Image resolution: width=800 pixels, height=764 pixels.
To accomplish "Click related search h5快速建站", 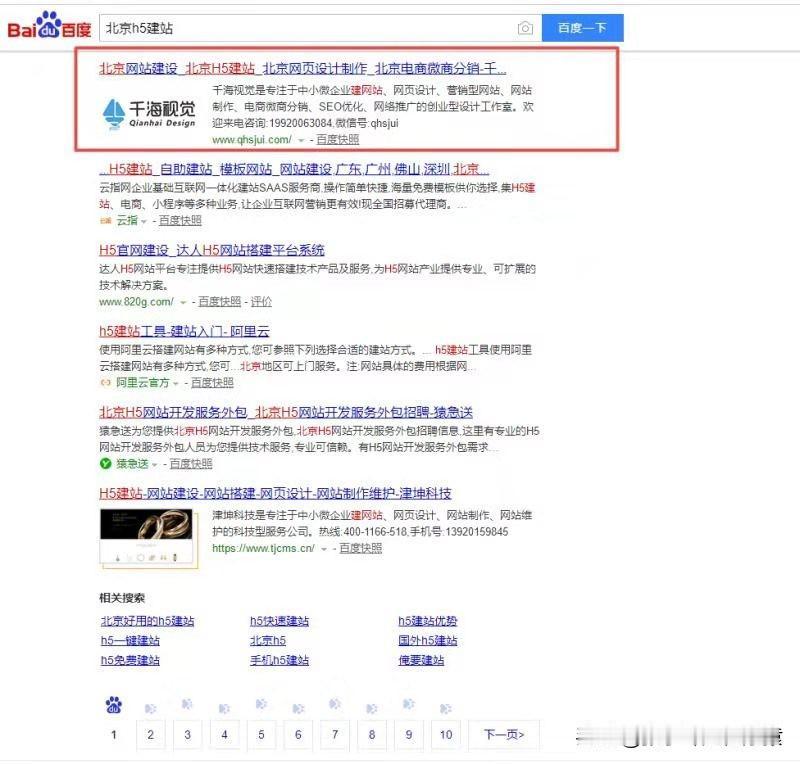I will click(x=280, y=621).
